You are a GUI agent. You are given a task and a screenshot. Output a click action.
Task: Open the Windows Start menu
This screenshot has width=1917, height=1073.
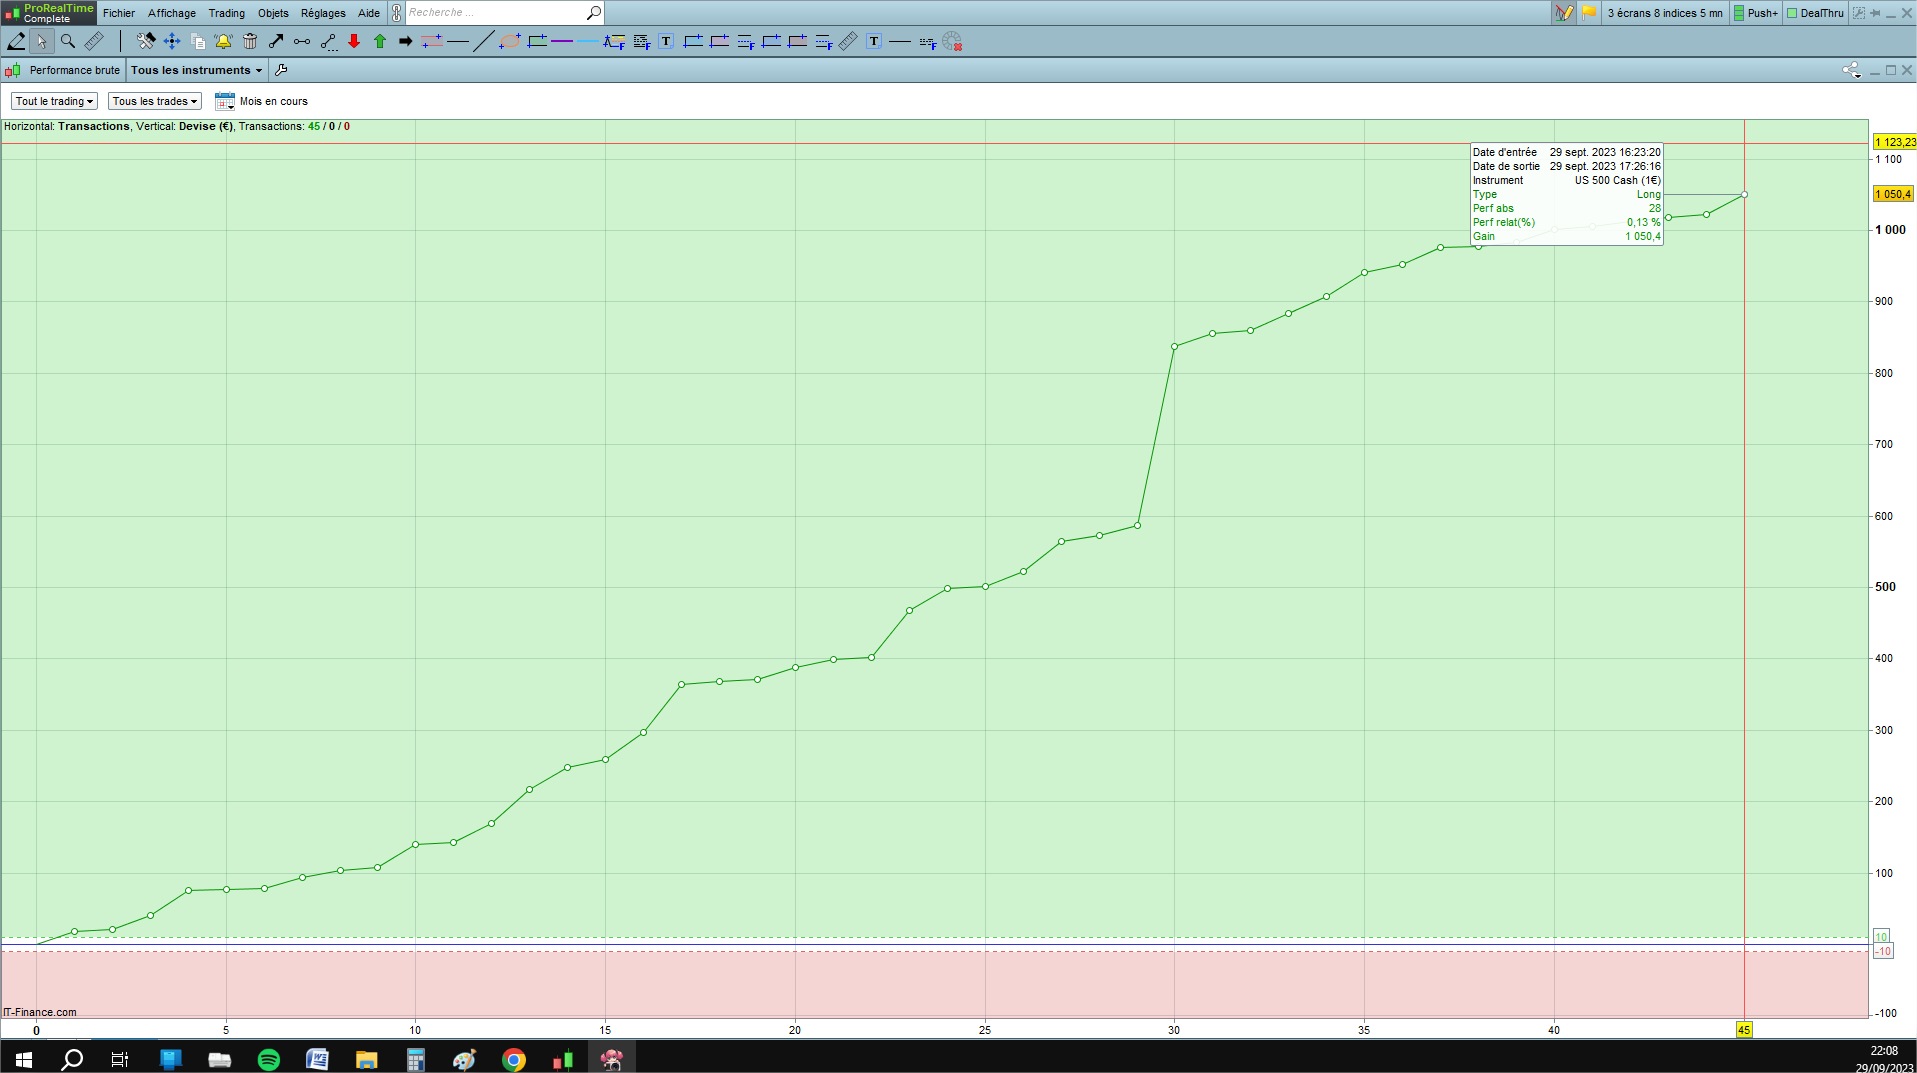(x=24, y=1059)
